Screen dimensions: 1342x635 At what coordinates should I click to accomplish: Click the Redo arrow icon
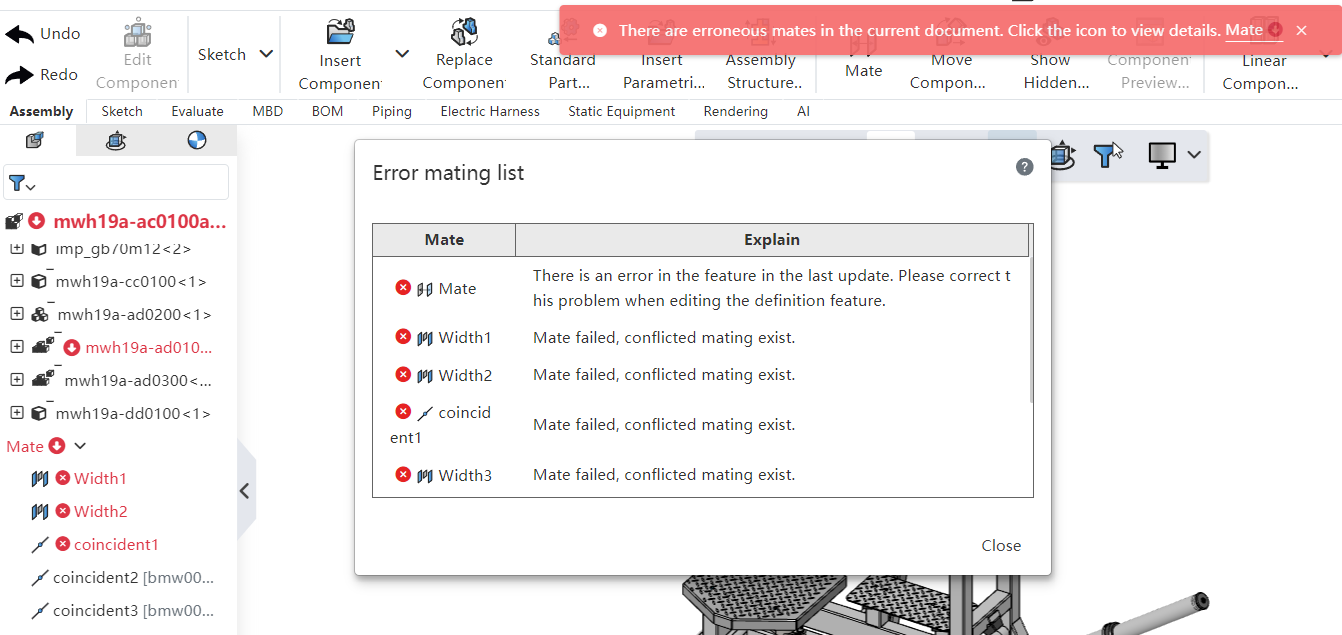(20, 75)
